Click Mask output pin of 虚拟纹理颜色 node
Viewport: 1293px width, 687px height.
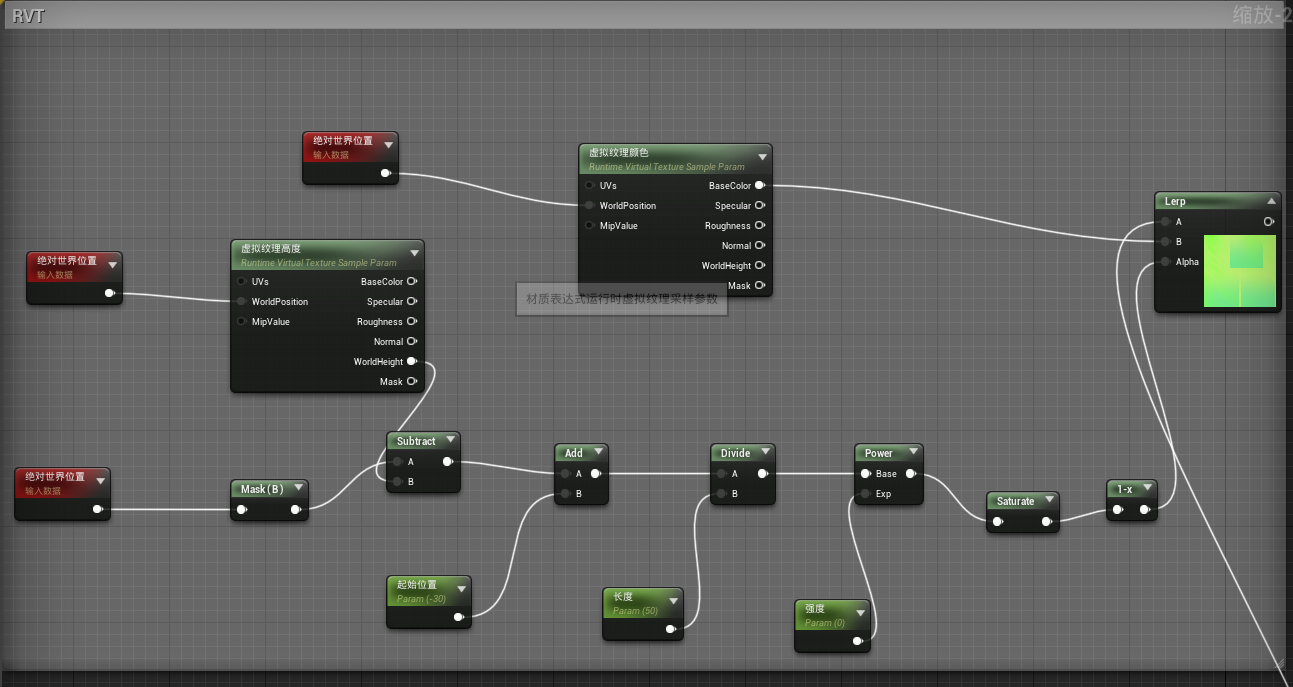pyautogui.click(x=760, y=285)
